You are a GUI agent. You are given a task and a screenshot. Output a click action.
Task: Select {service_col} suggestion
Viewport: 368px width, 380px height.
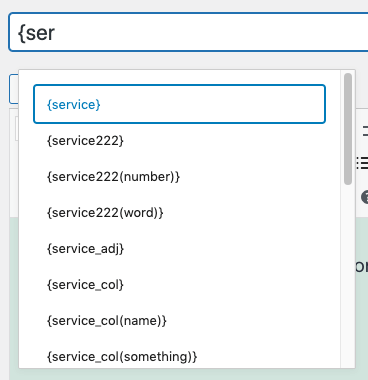(x=179, y=284)
